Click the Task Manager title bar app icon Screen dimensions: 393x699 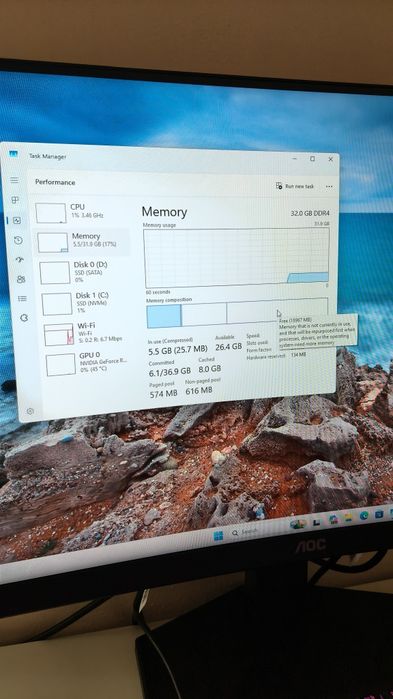tap(14, 154)
